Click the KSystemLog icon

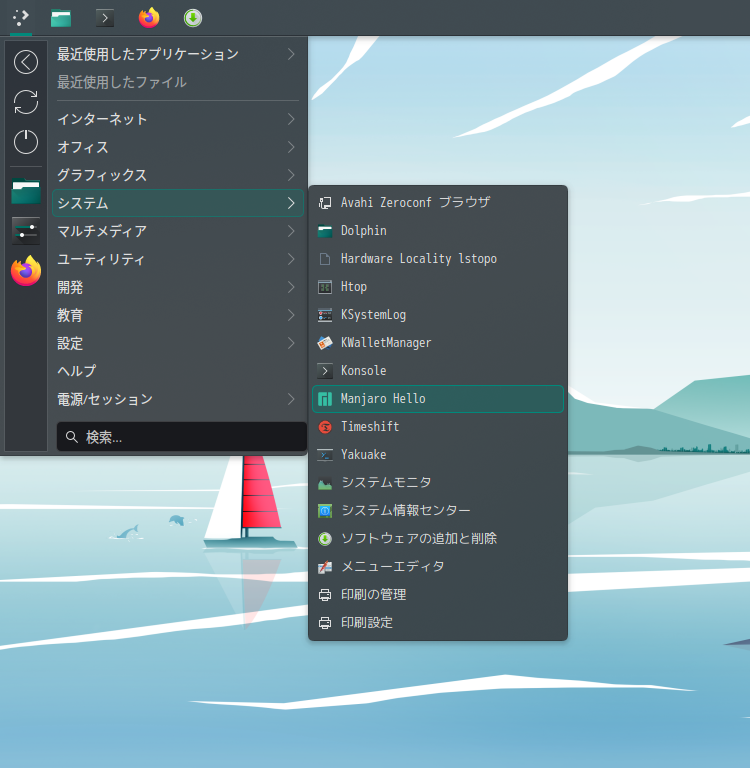click(325, 315)
